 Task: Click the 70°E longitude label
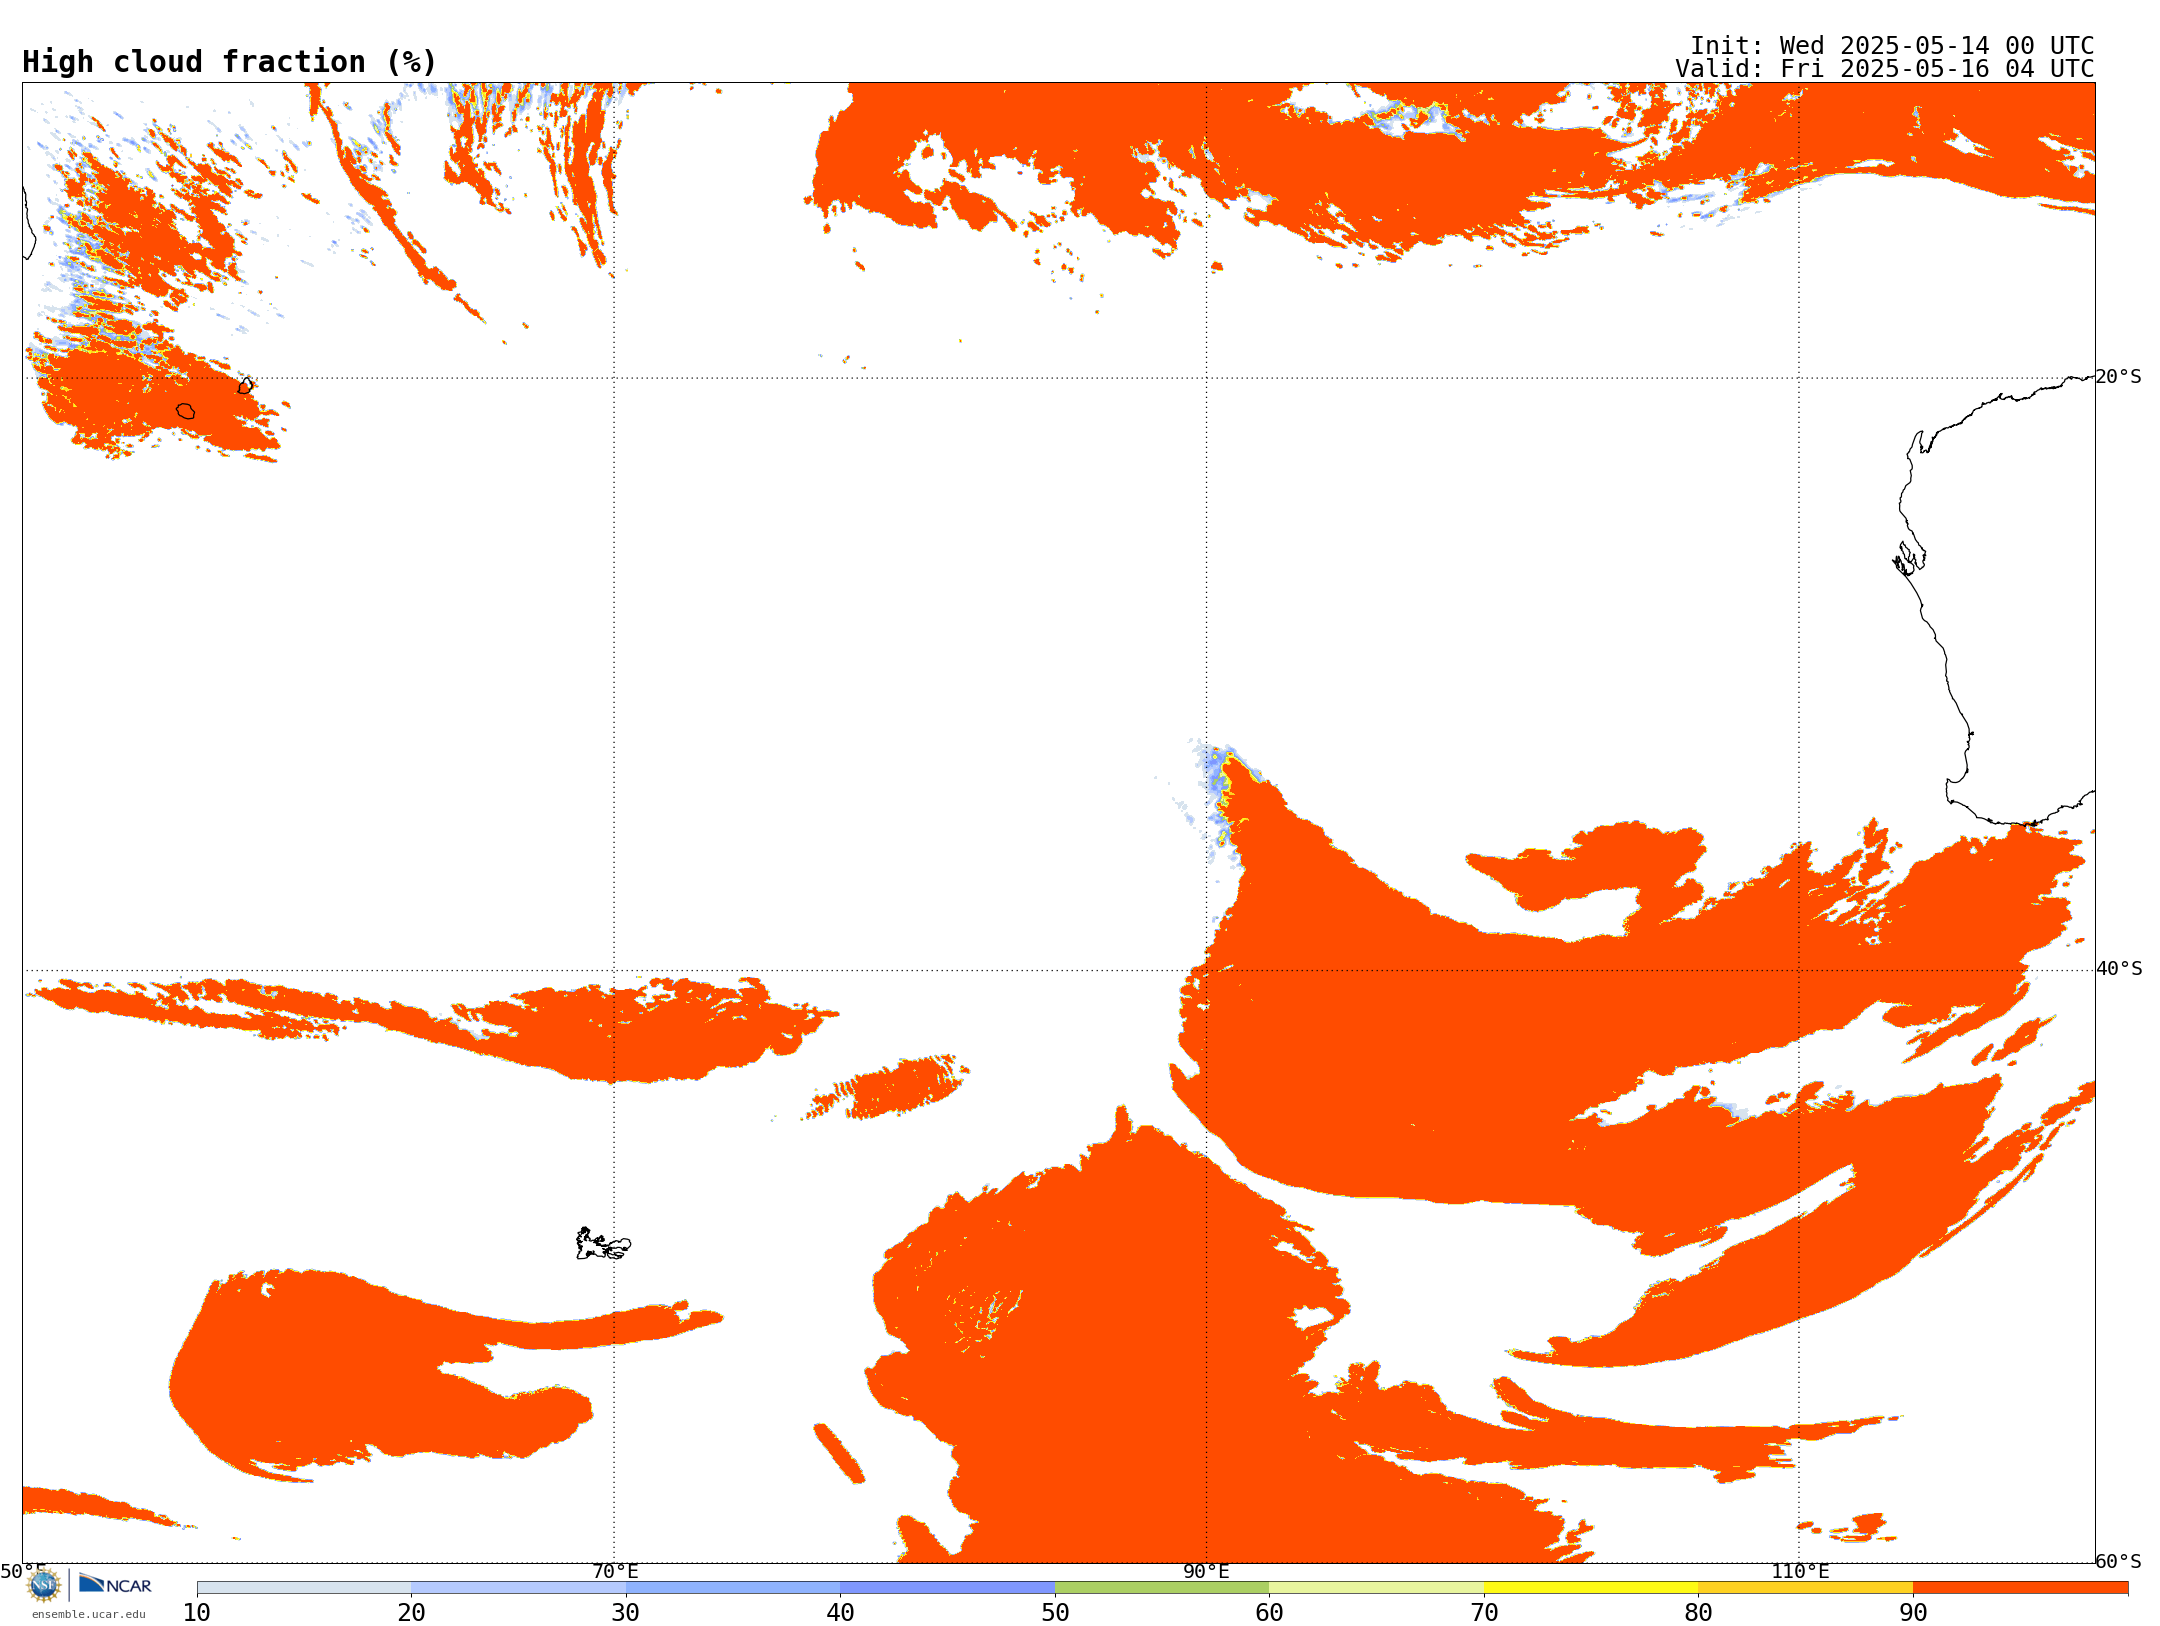[x=615, y=1571]
